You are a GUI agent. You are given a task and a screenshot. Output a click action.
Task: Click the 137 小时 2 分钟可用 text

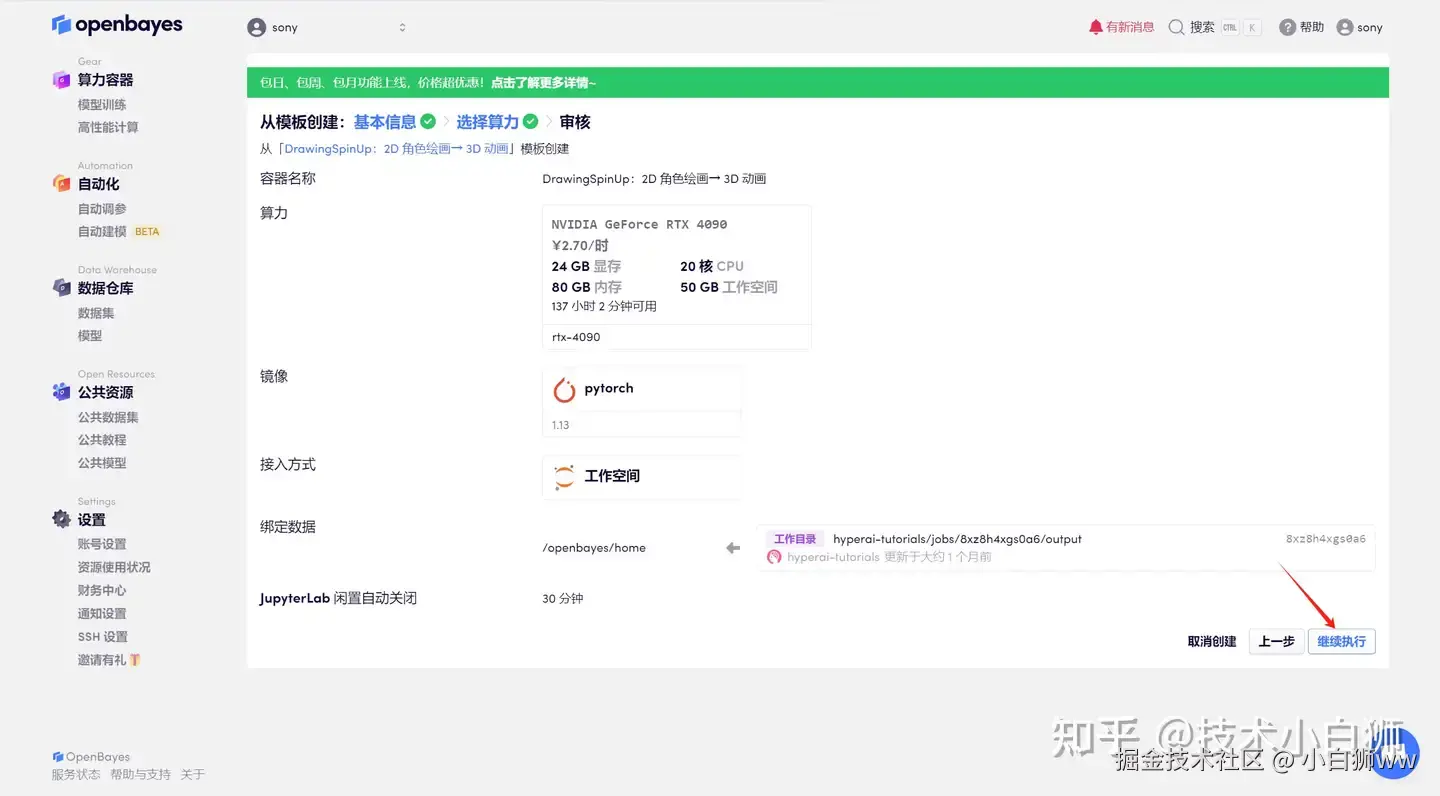click(604, 306)
